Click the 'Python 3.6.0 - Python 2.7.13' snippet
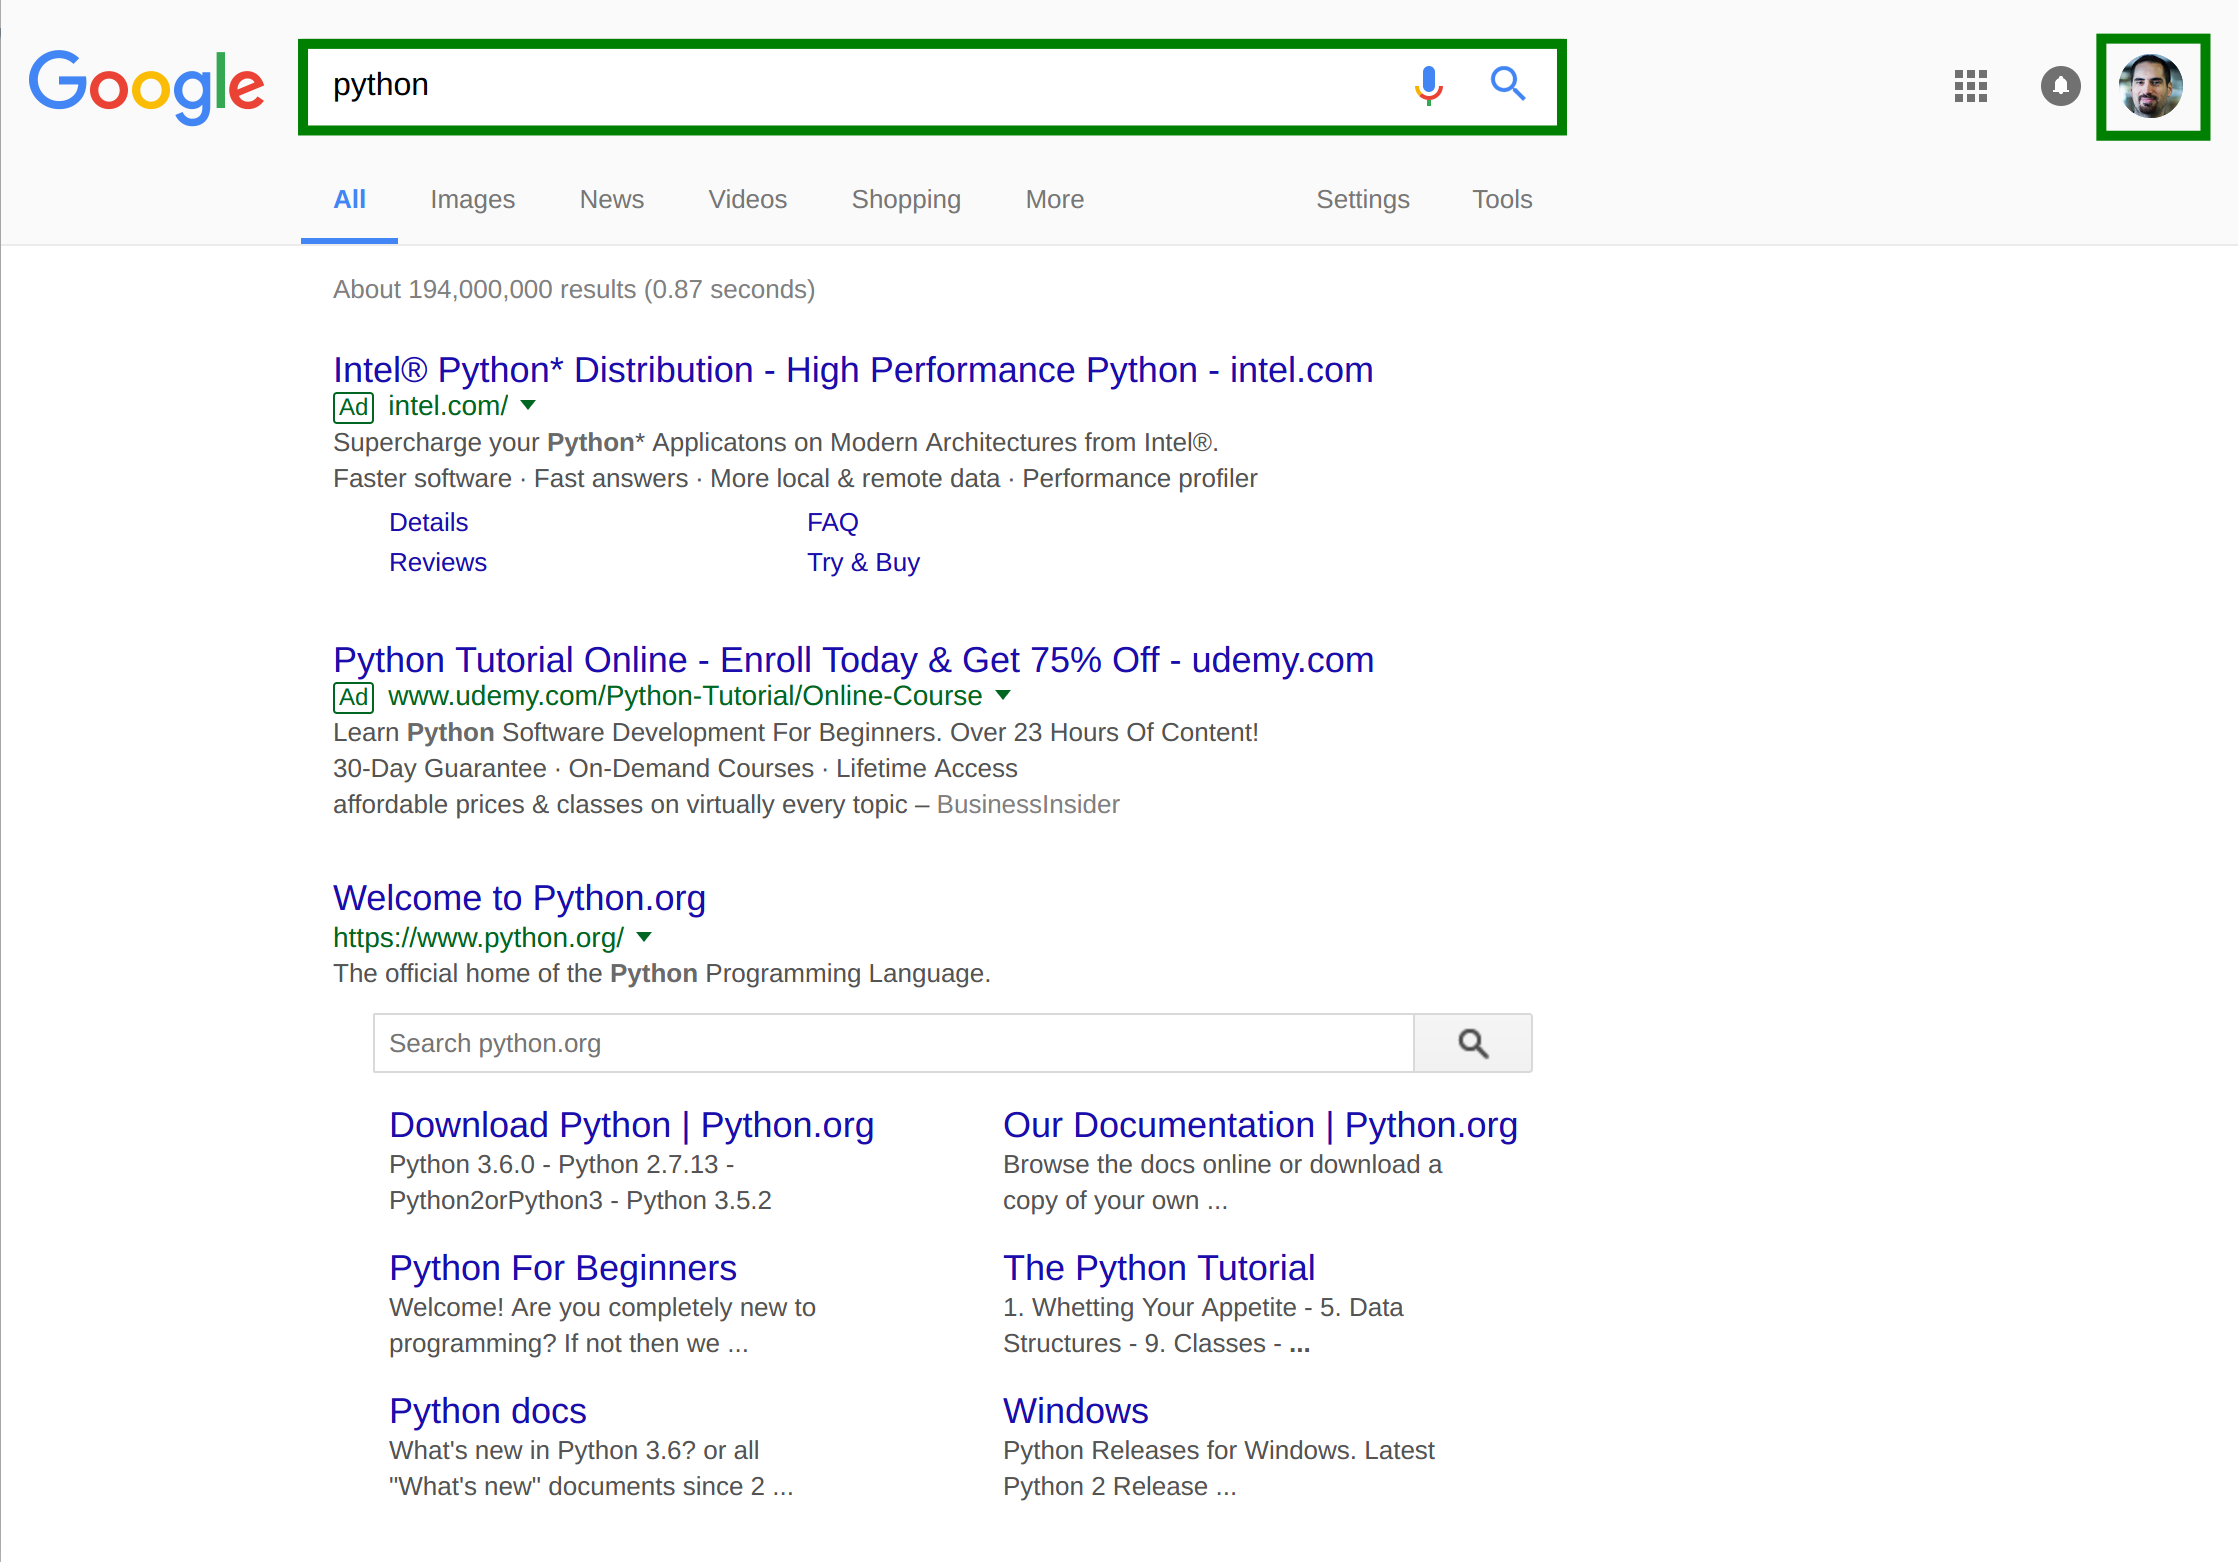 point(561,1164)
